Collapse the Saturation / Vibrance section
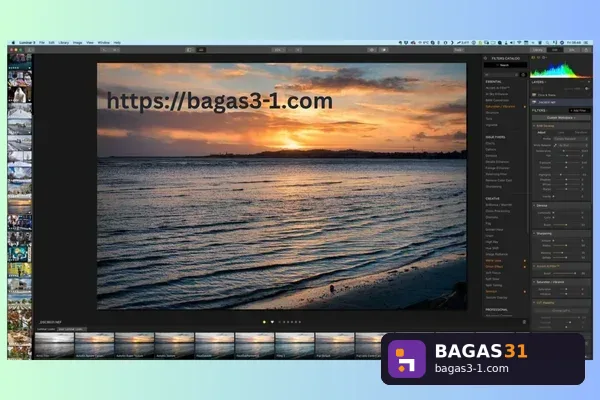Screen dimensions: 600x400 coord(534,282)
